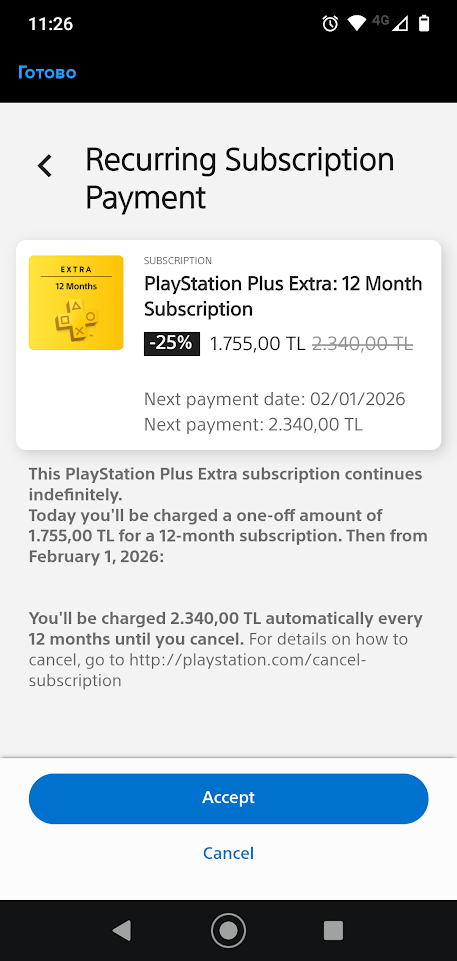Tap the PlayStation Plus Extra subscription title
Viewport: 457px width, 961px height.
coord(283,296)
